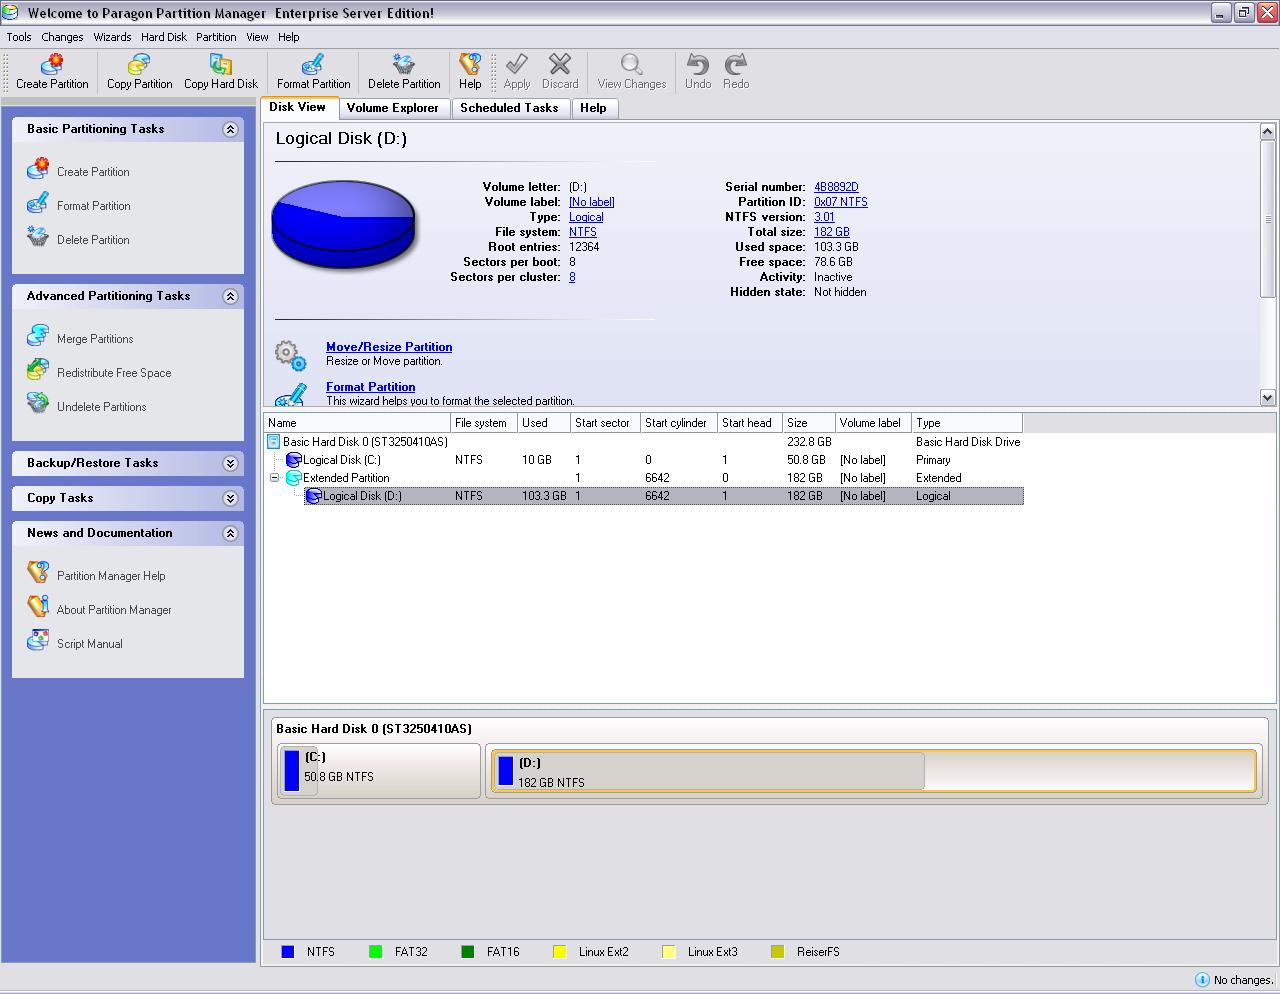Click properties pane scroll down arrow
Image resolution: width=1280 pixels, height=994 pixels.
1268,397
